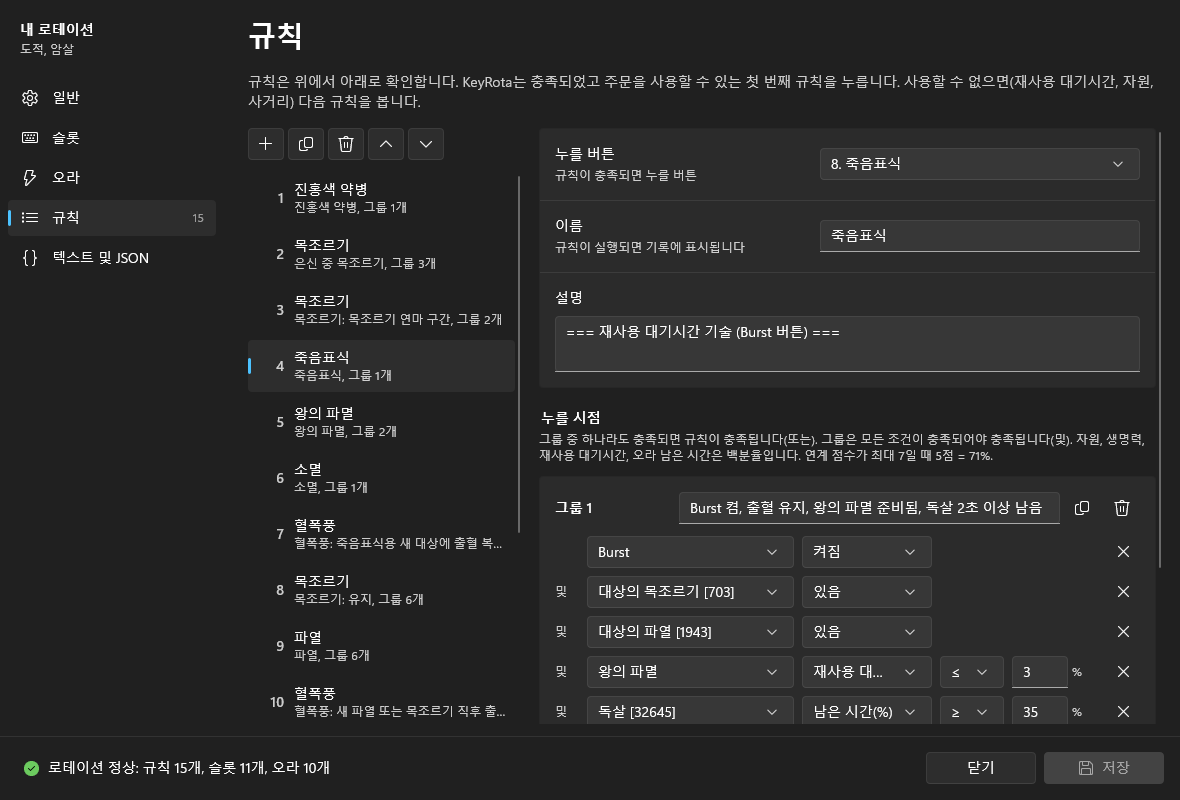
Task: Click the rule detail panel scrollbar
Action: pos(1161,351)
